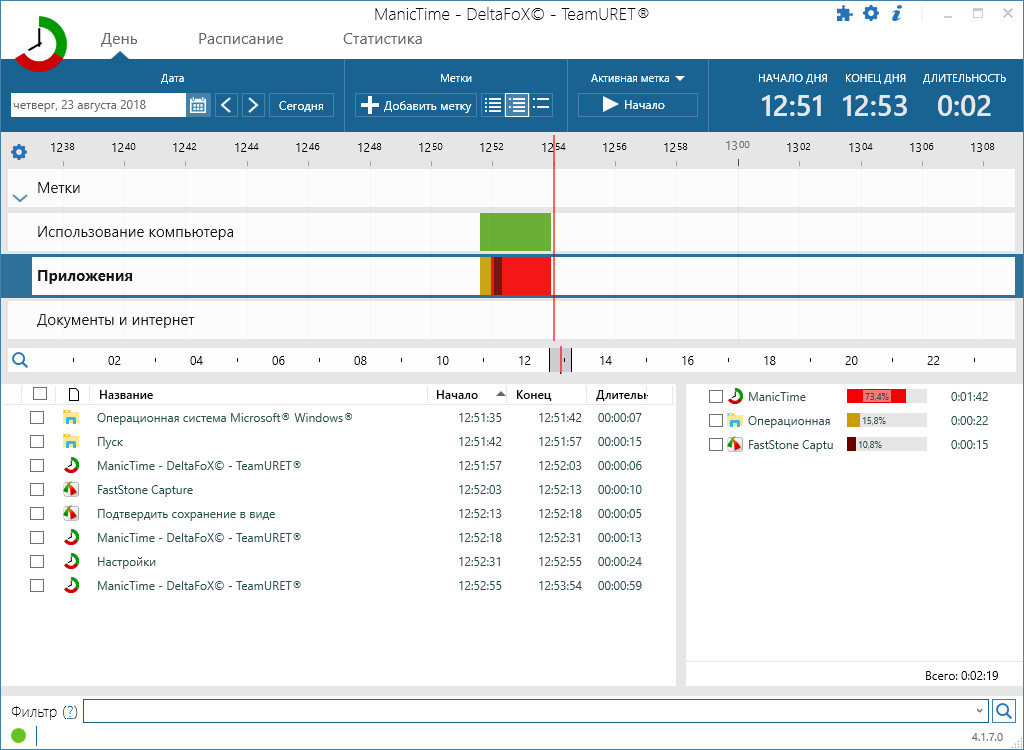1024x750 pixels.
Task: Check the FastStone Capture row checkbox
Action: pyautogui.click(x=37, y=490)
